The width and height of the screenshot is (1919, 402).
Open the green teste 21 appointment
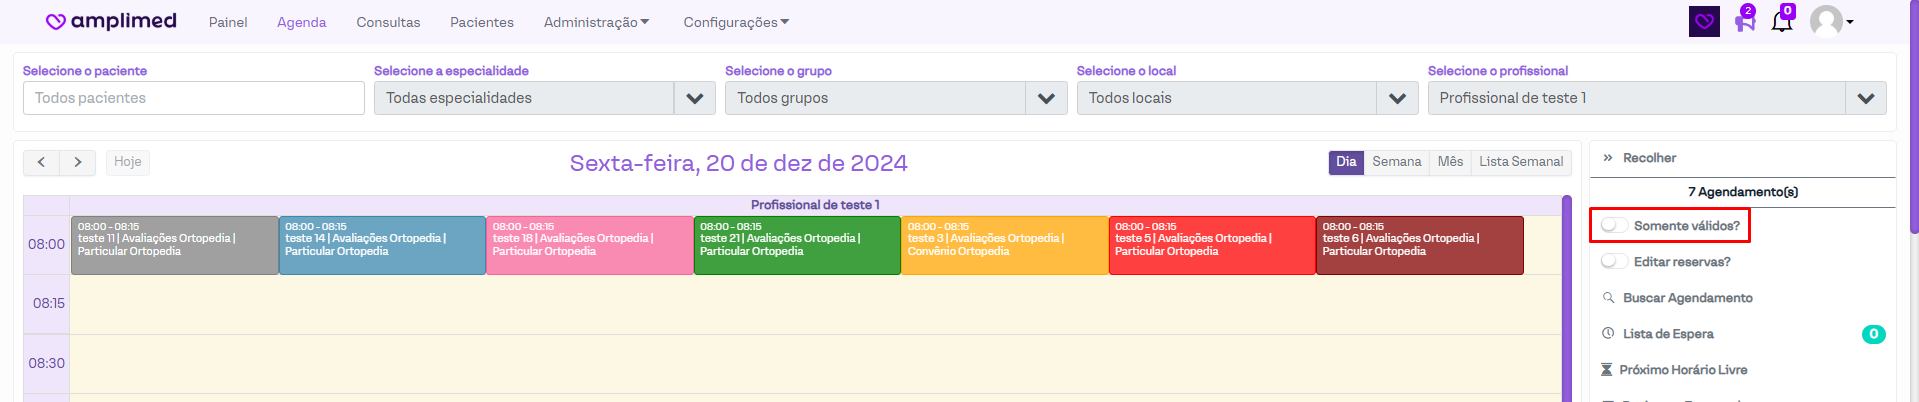(797, 245)
